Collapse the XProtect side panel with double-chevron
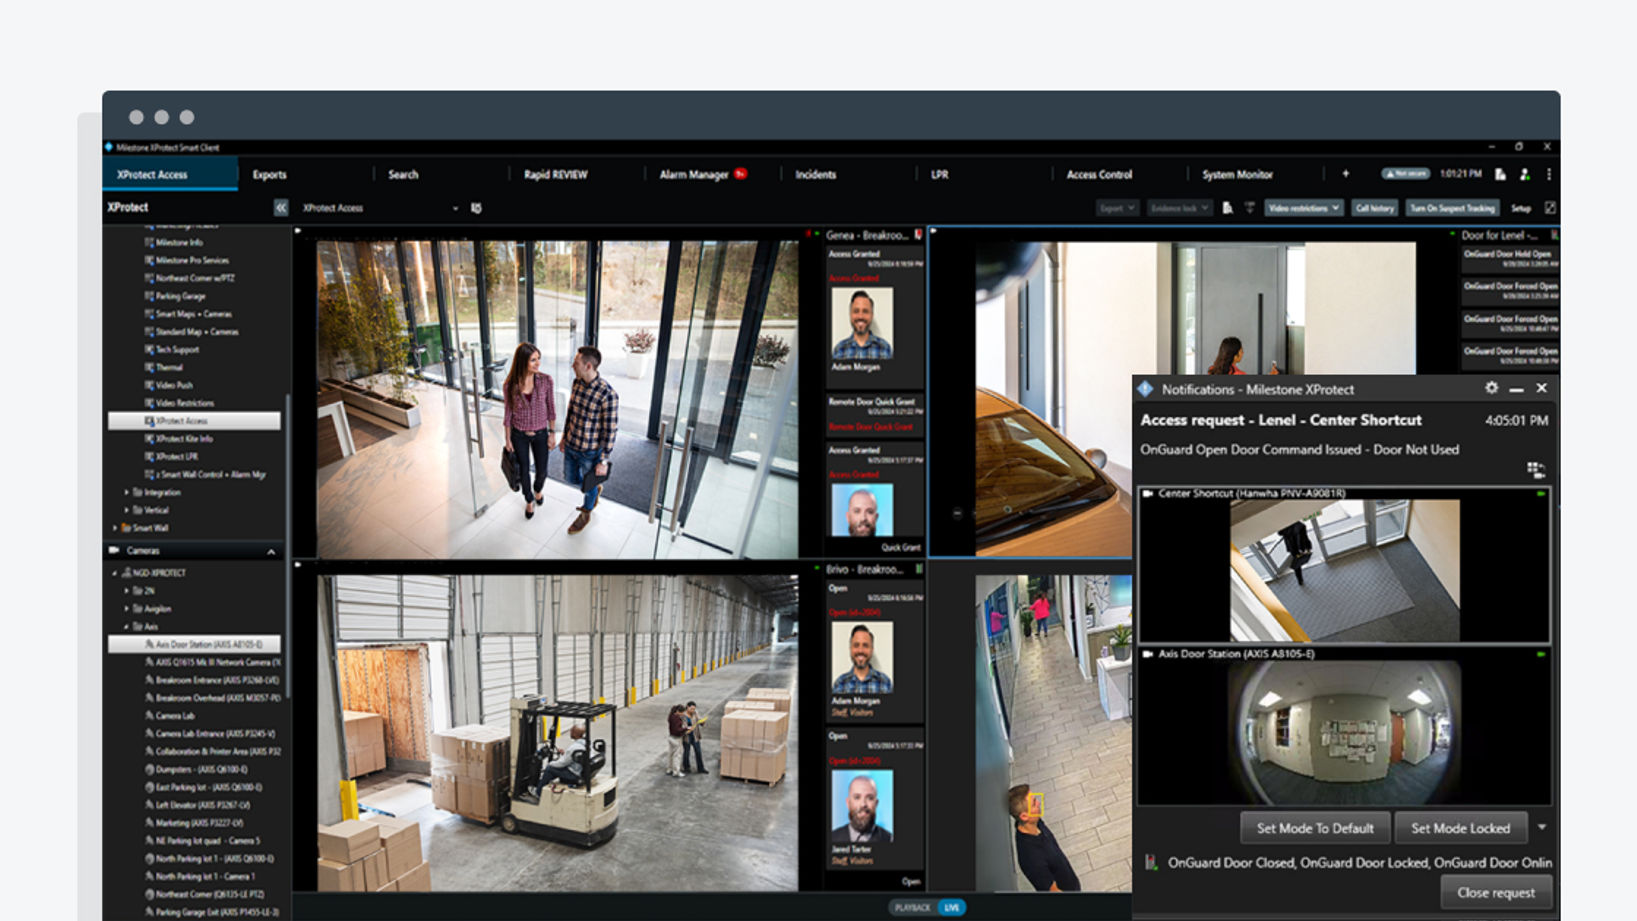The height and width of the screenshot is (921, 1637). [280, 208]
